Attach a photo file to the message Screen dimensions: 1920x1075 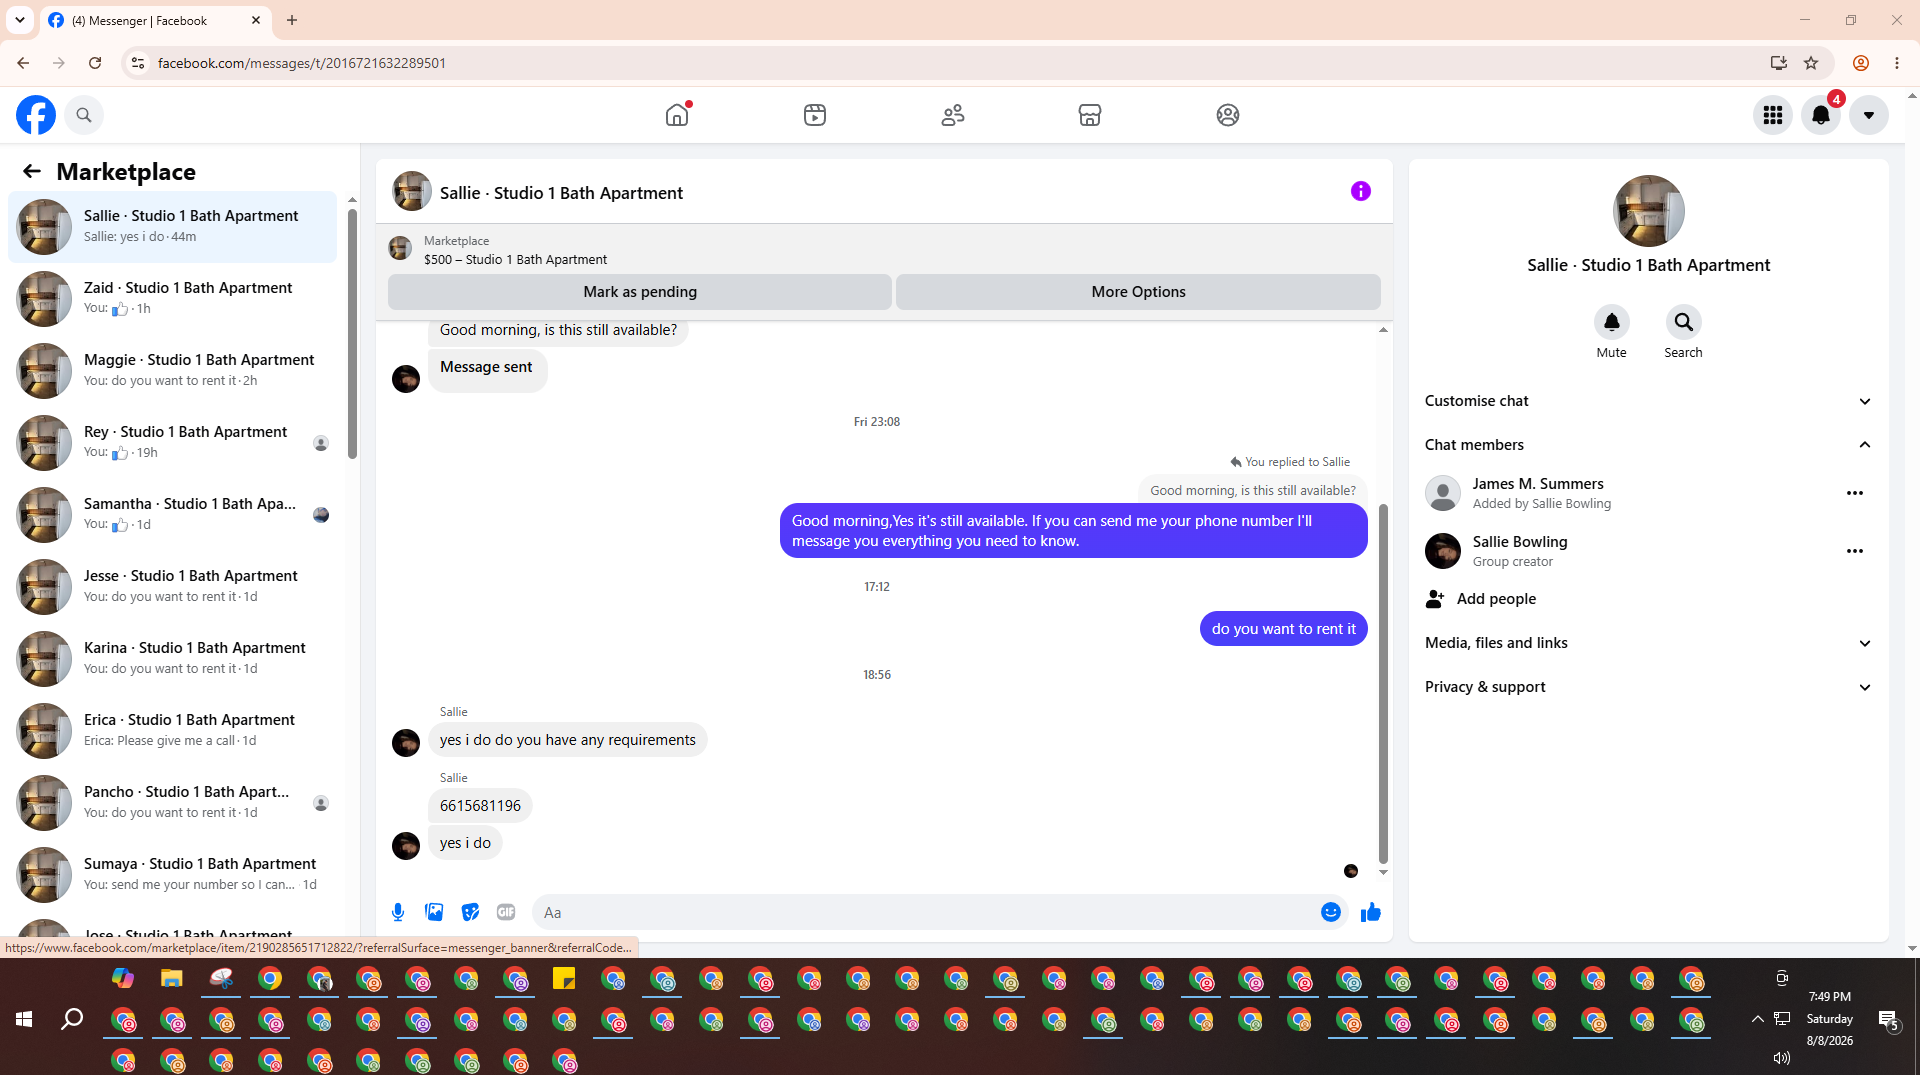click(434, 912)
